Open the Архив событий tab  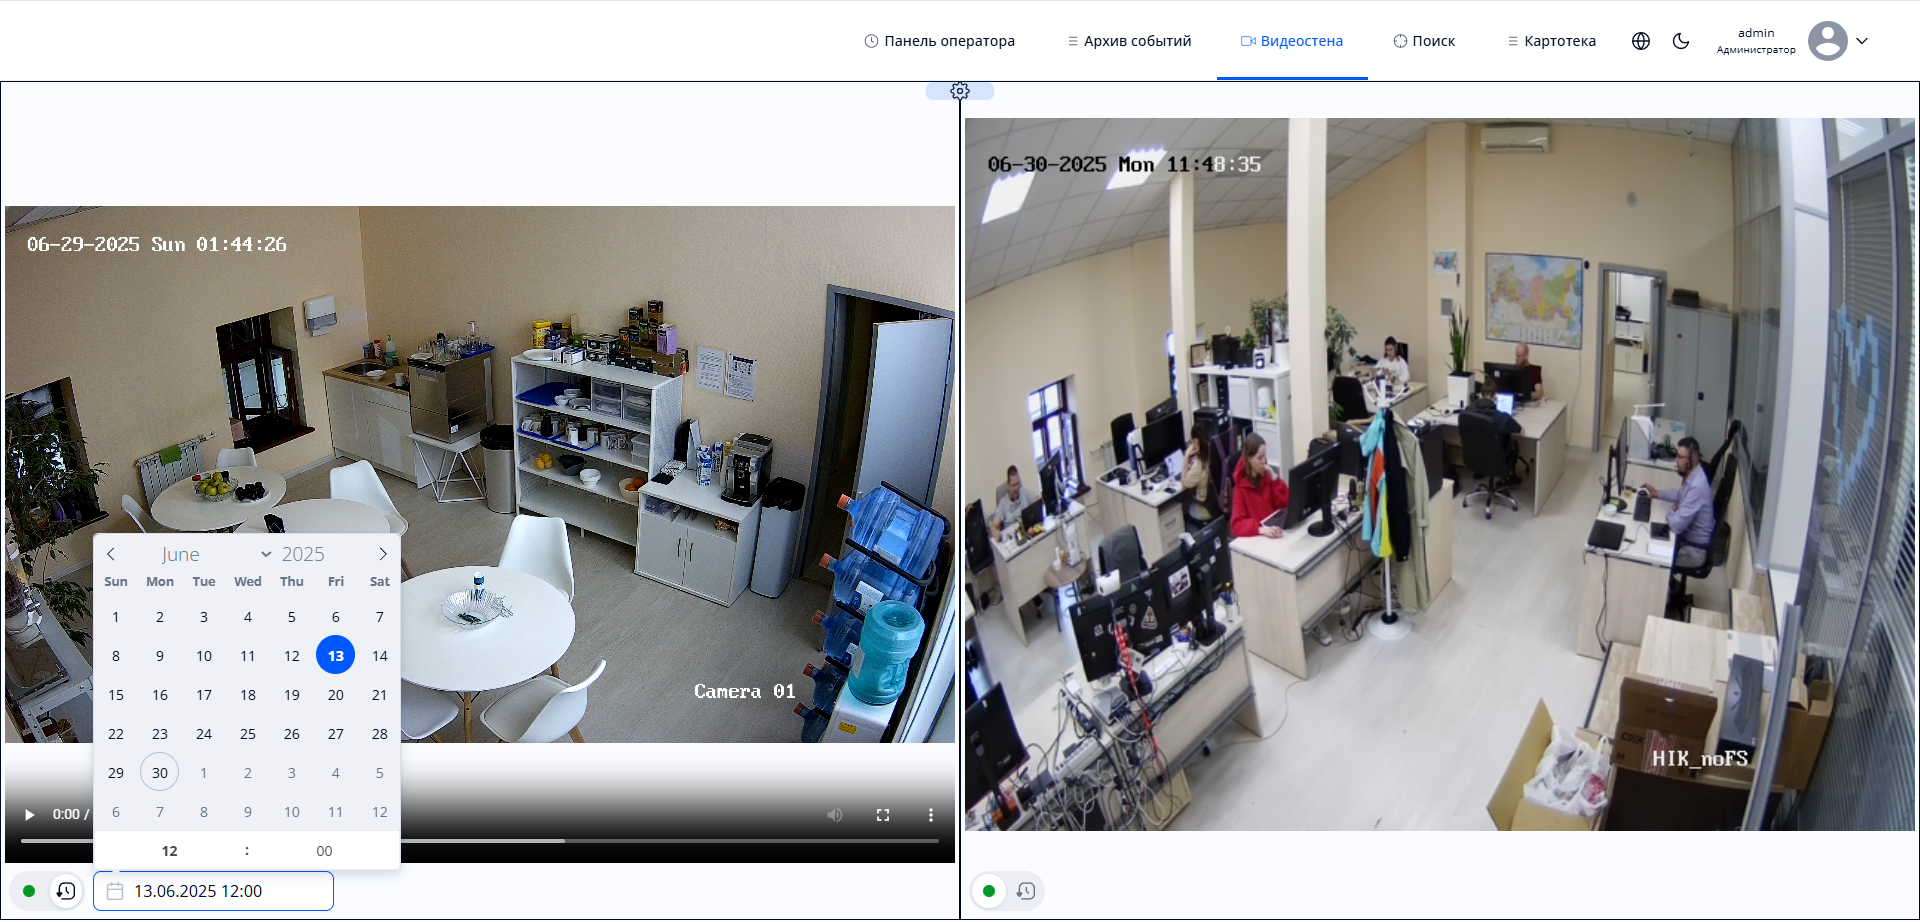click(1129, 41)
